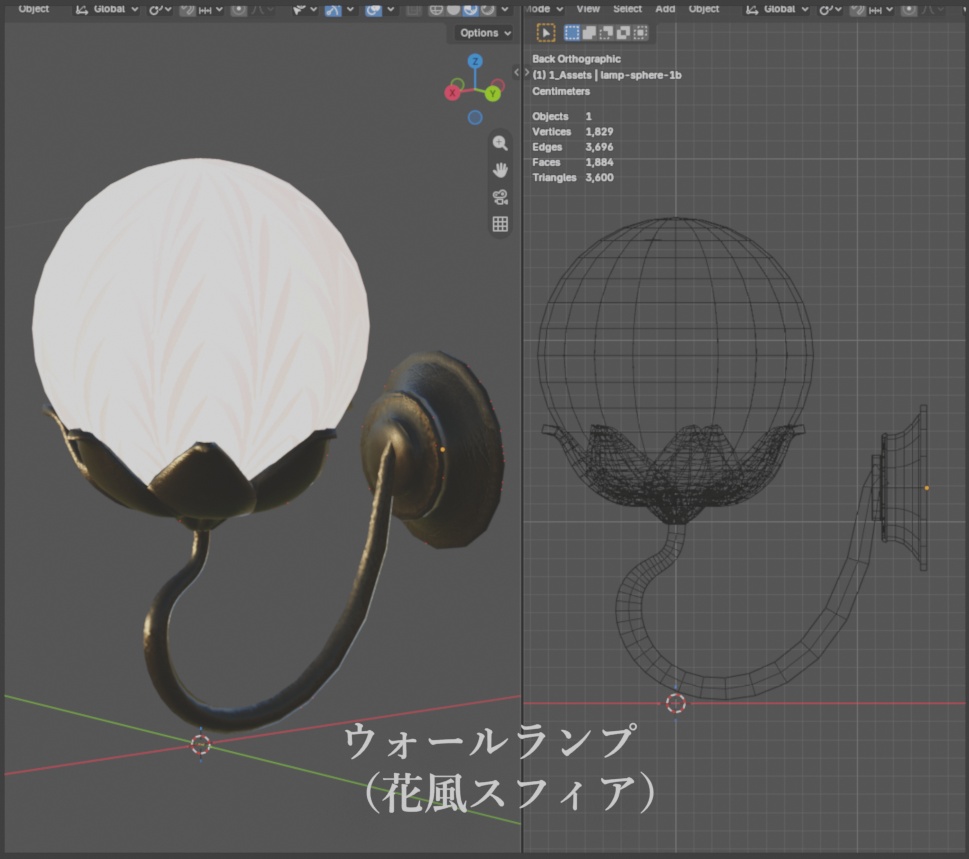
Task: Open Select menu in right viewport
Action: [627, 9]
